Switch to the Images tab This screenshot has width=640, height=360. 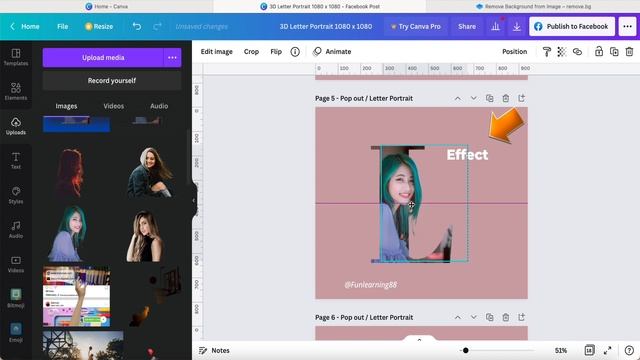click(66, 106)
